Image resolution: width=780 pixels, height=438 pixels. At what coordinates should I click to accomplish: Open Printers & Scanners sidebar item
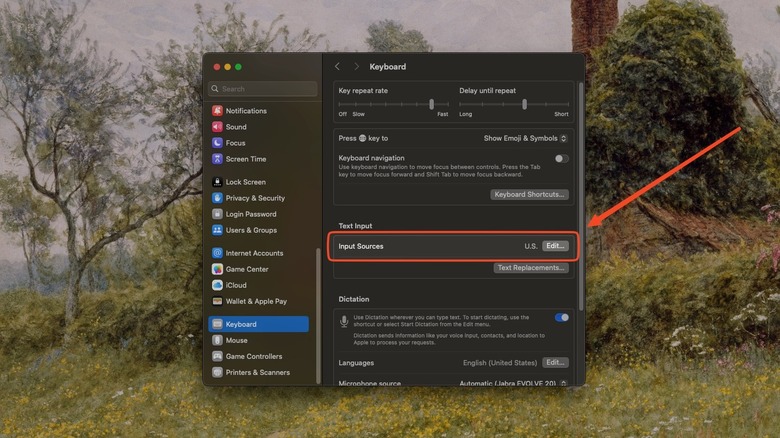257,372
